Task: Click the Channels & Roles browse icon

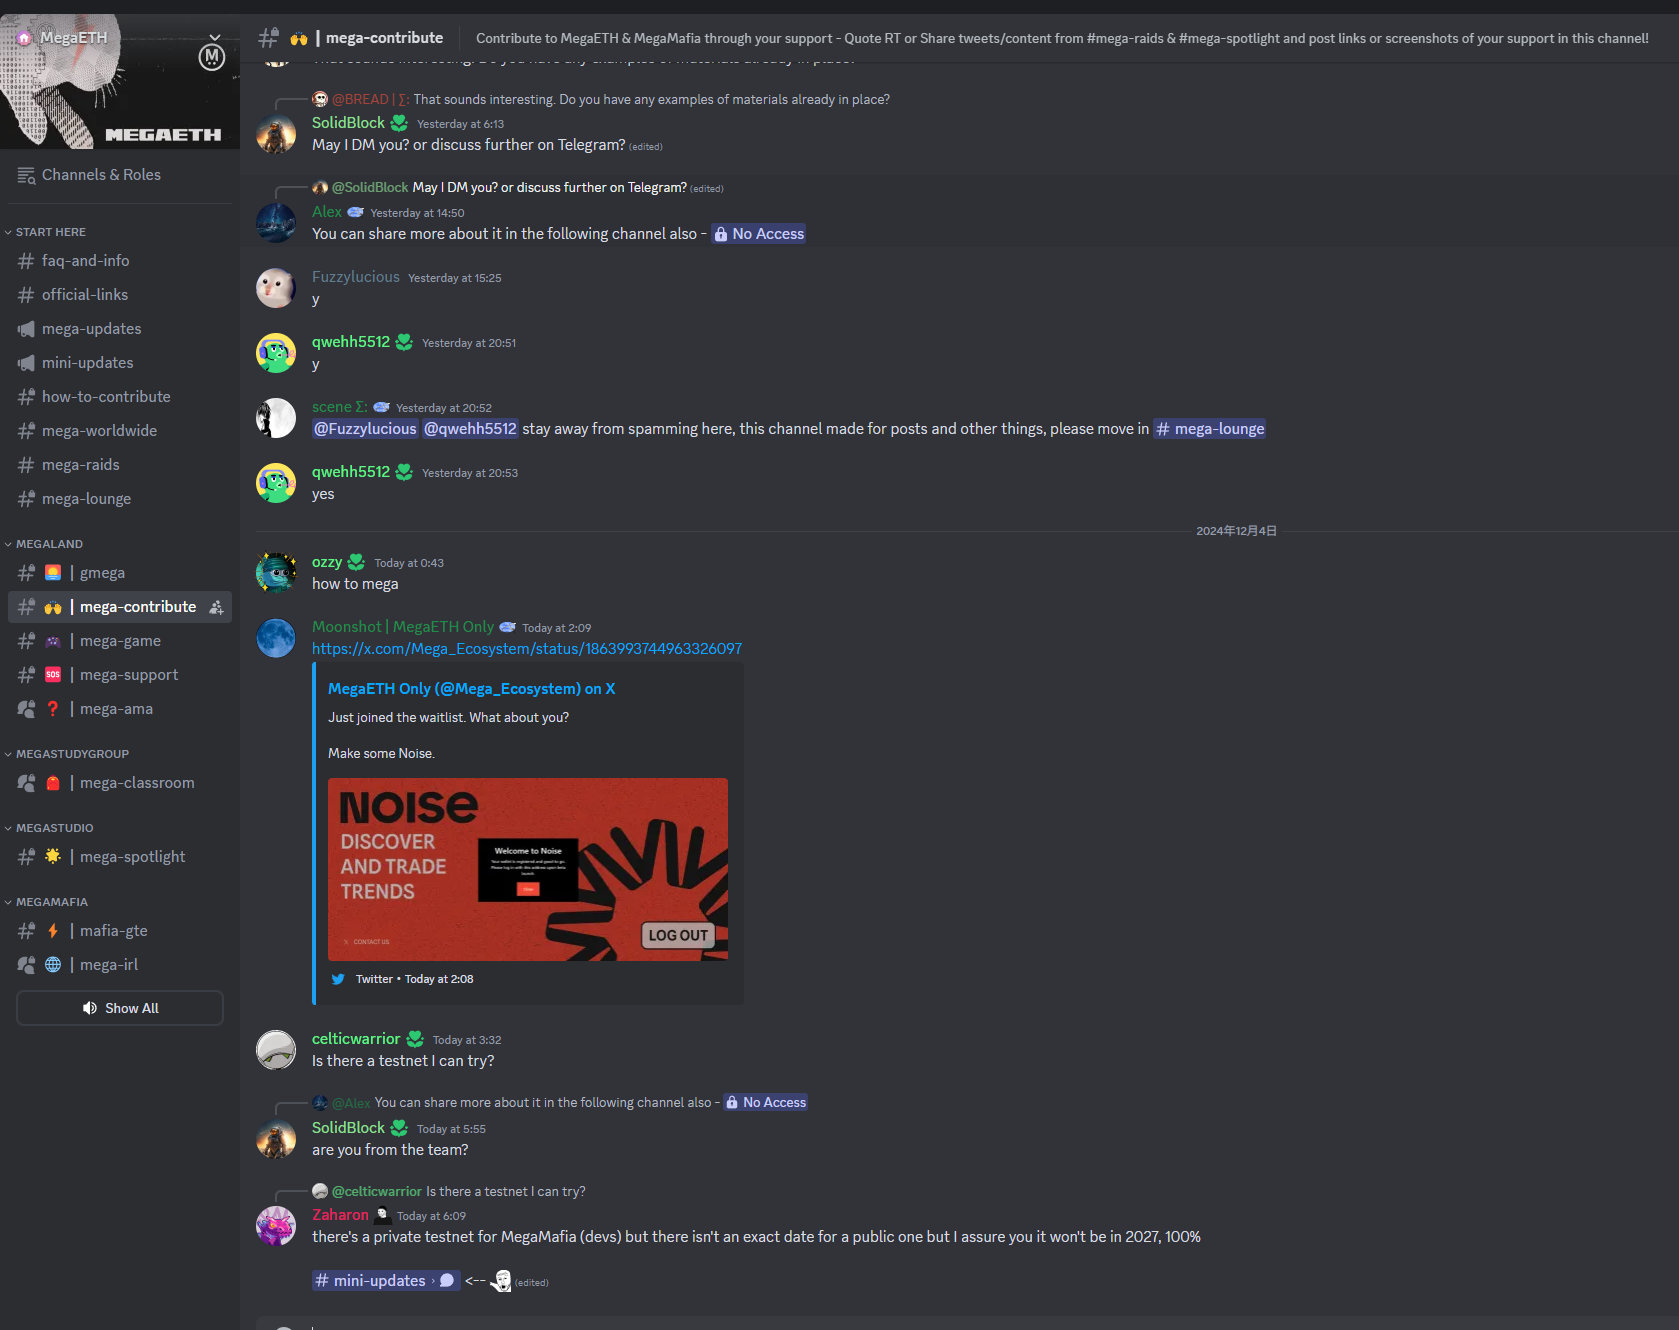Action: (x=26, y=175)
